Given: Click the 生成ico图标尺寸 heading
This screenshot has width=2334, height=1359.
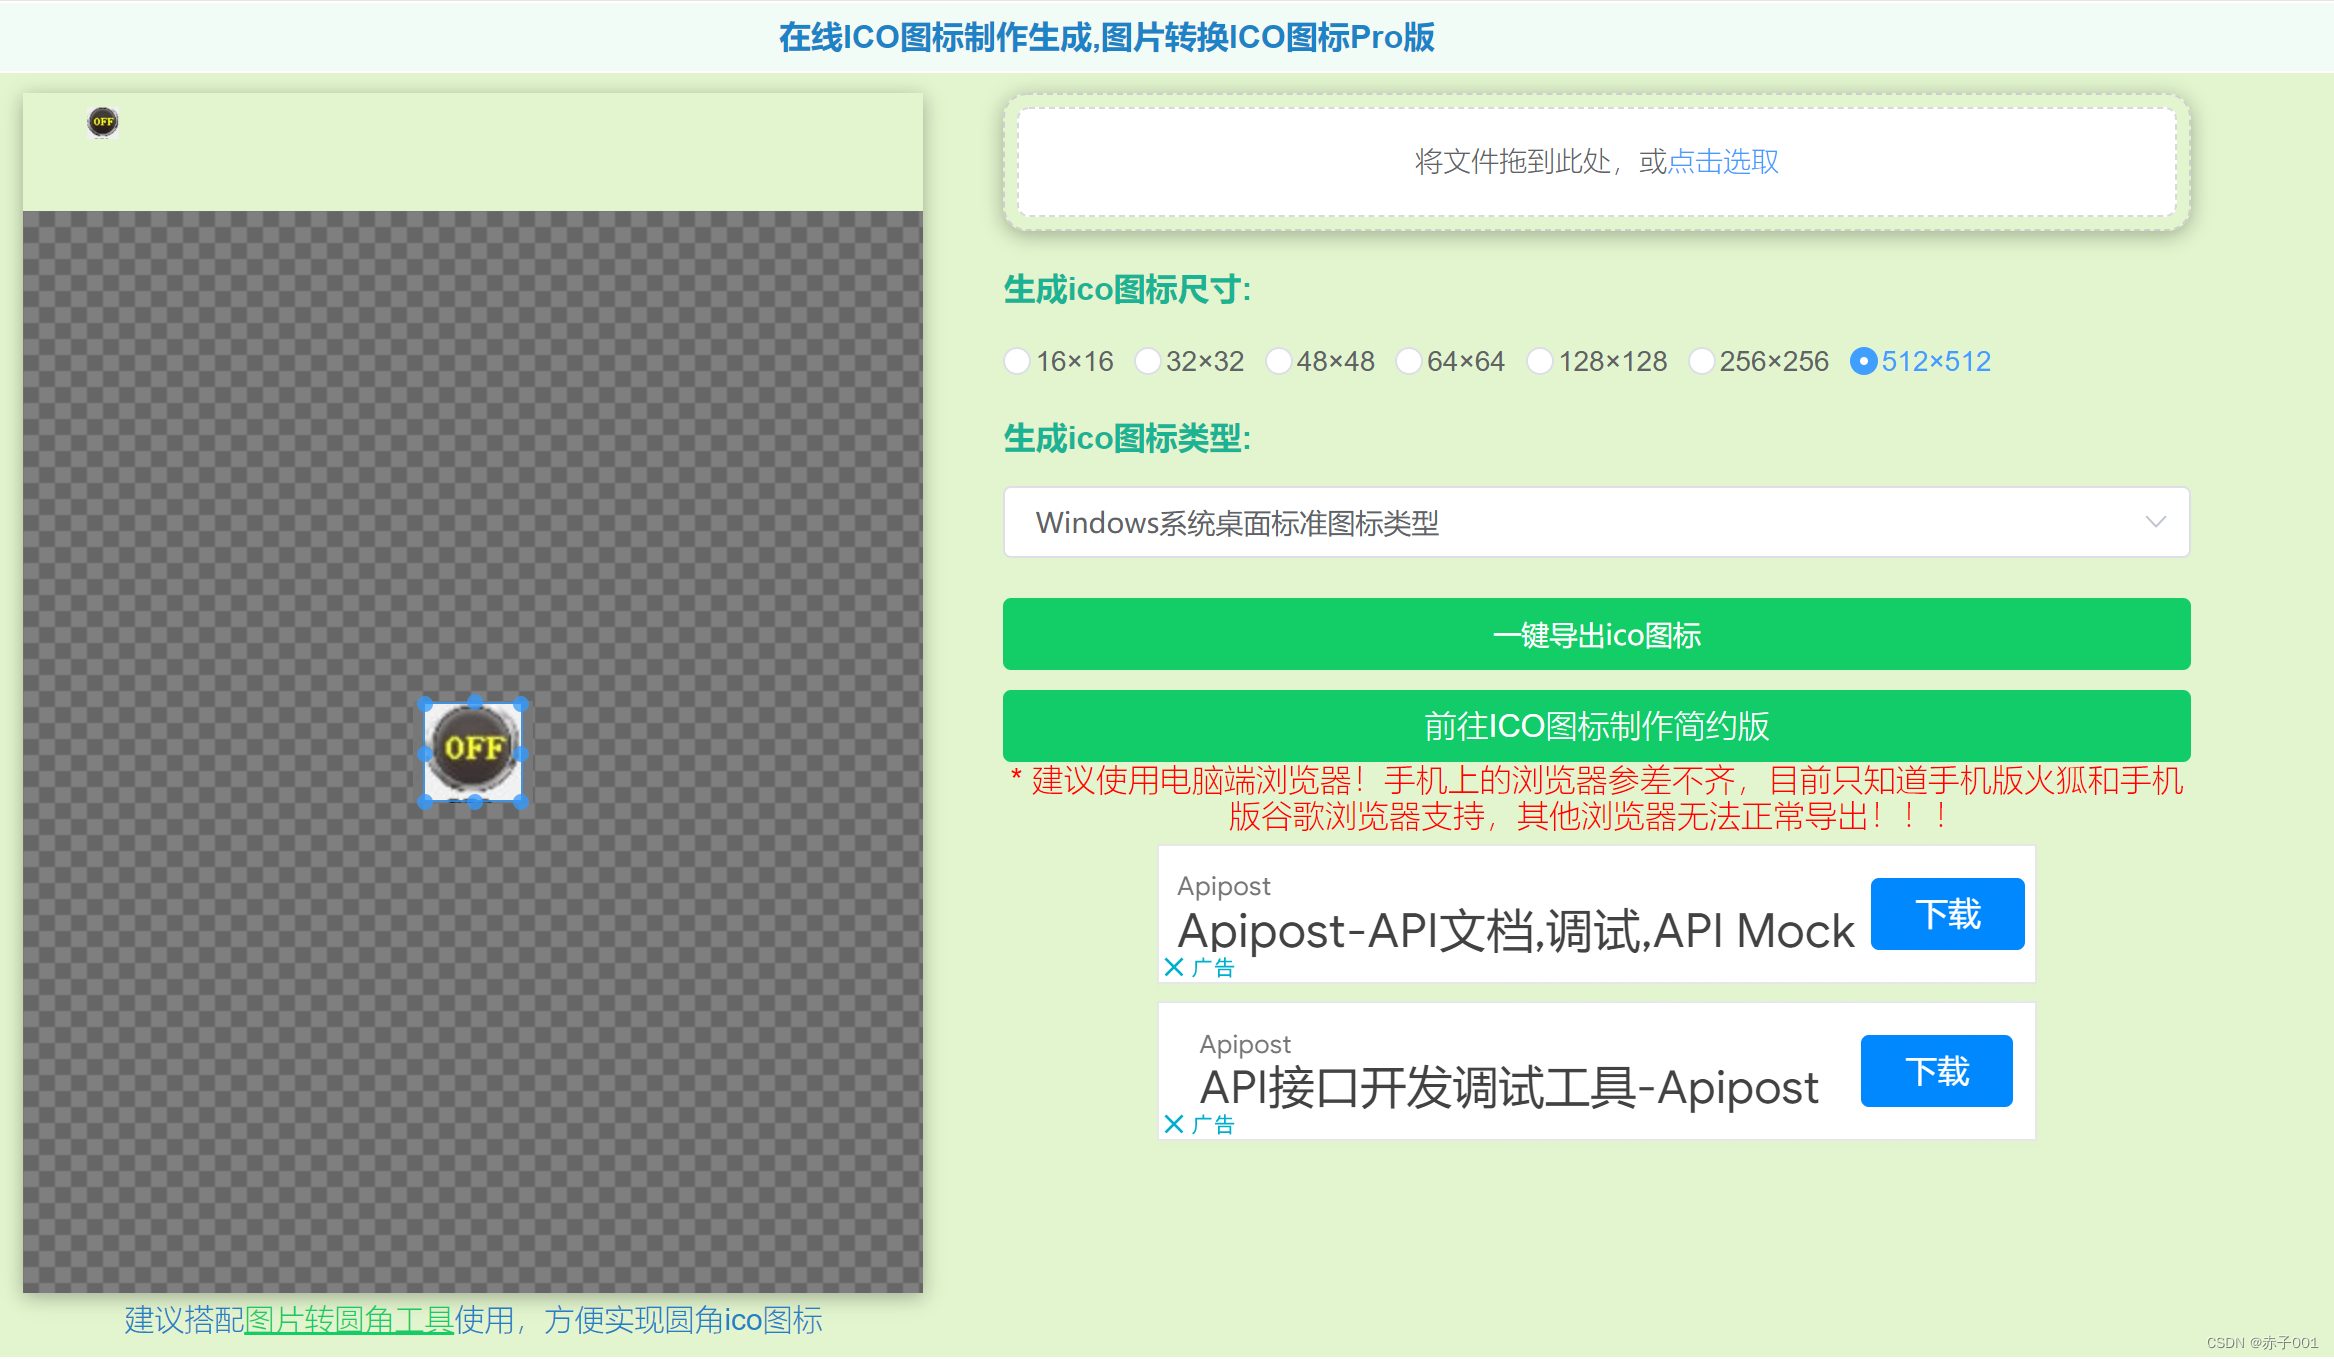Looking at the screenshot, I should pos(1127,290).
